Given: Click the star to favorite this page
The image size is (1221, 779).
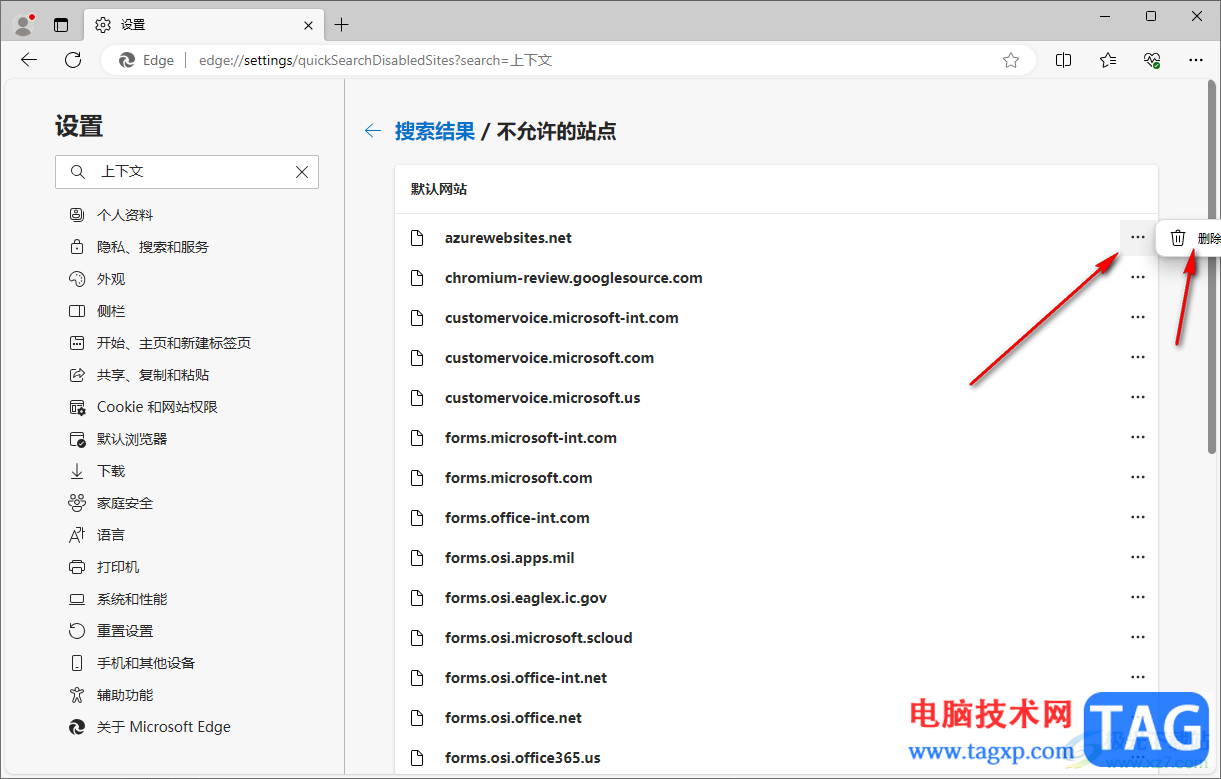Looking at the screenshot, I should [1011, 60].
